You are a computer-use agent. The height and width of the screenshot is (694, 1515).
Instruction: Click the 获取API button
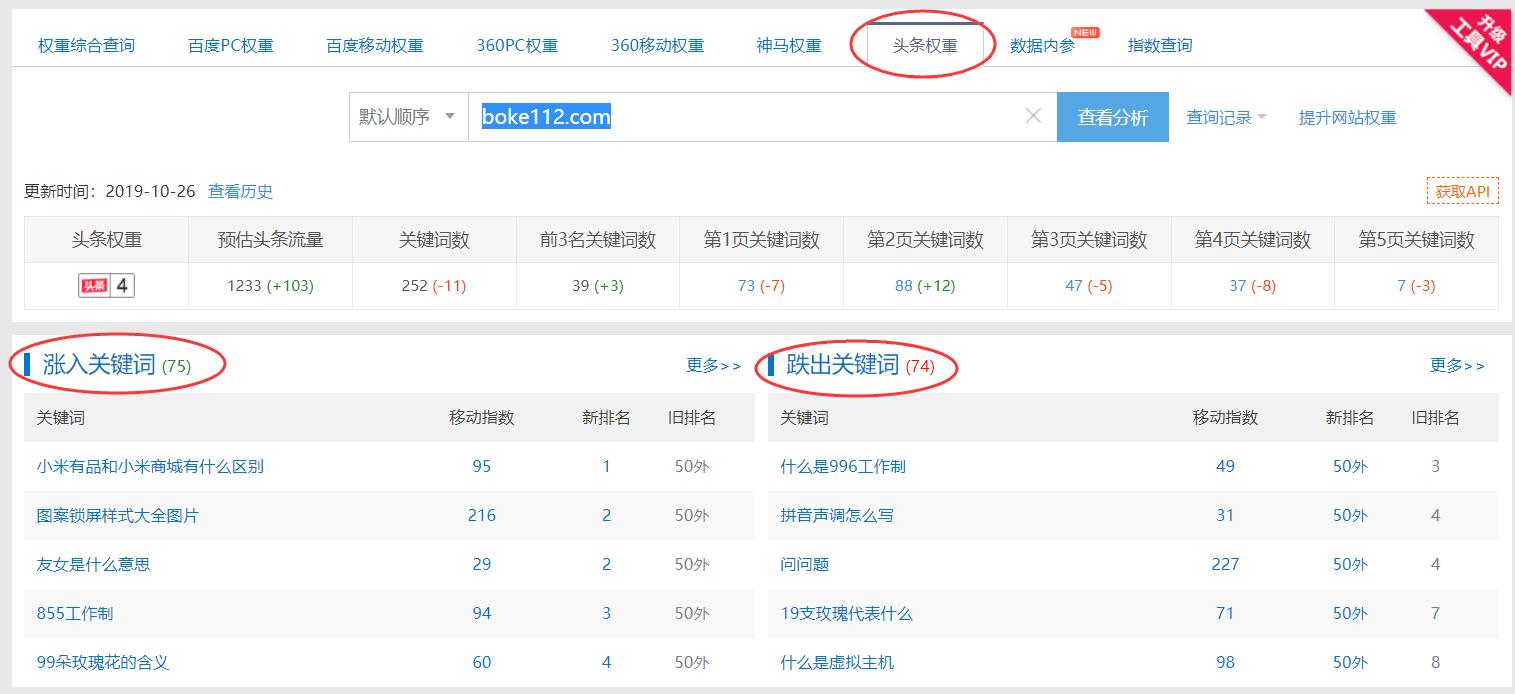(x=1462, y=190)
